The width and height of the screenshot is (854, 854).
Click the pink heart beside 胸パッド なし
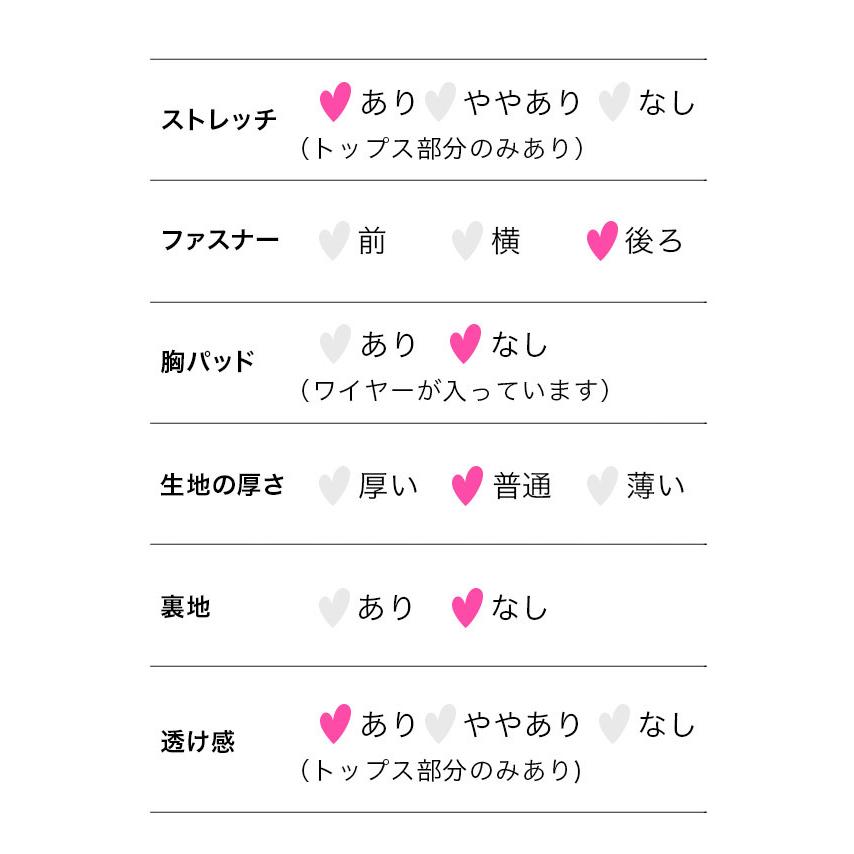[x=466, y=344]
